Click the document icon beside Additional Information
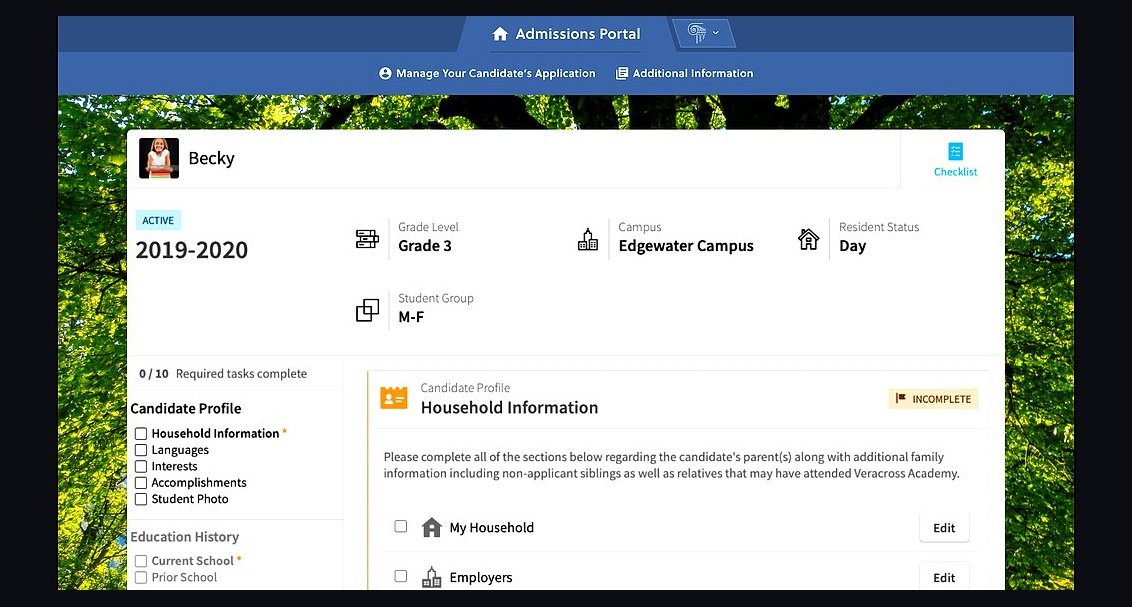 pos(621,74)
